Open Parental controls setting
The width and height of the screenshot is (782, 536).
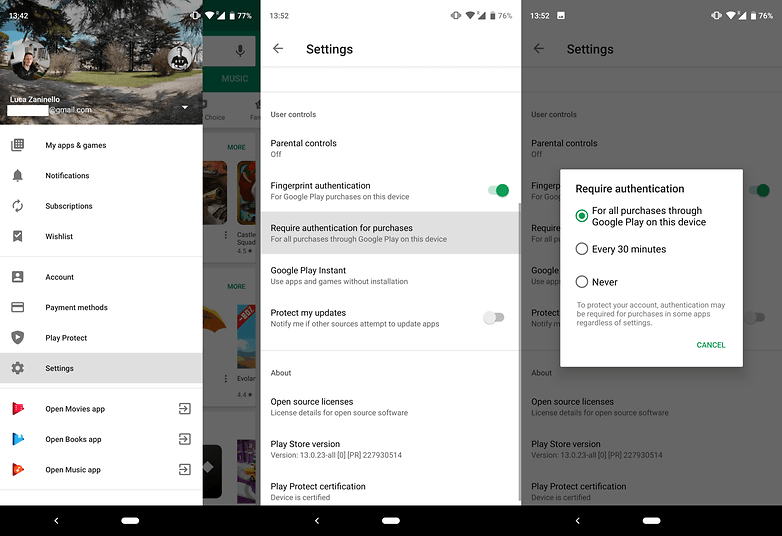391,148
